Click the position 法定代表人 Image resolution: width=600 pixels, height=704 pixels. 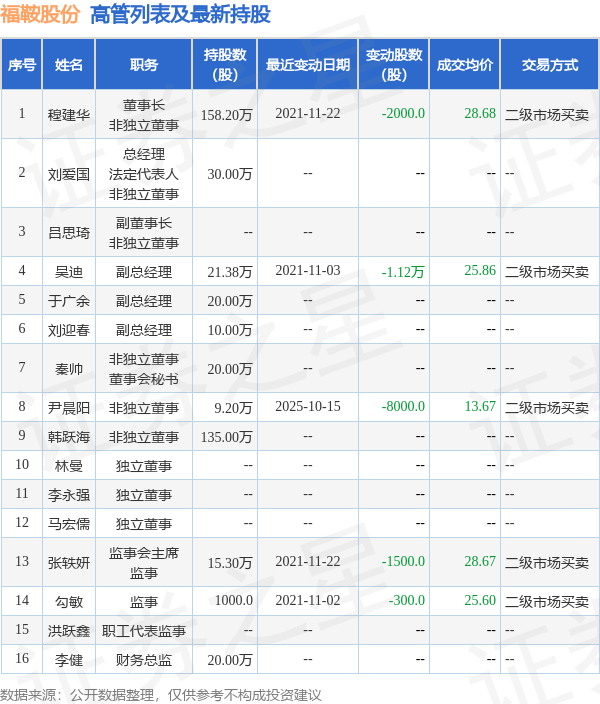(144, 174)
